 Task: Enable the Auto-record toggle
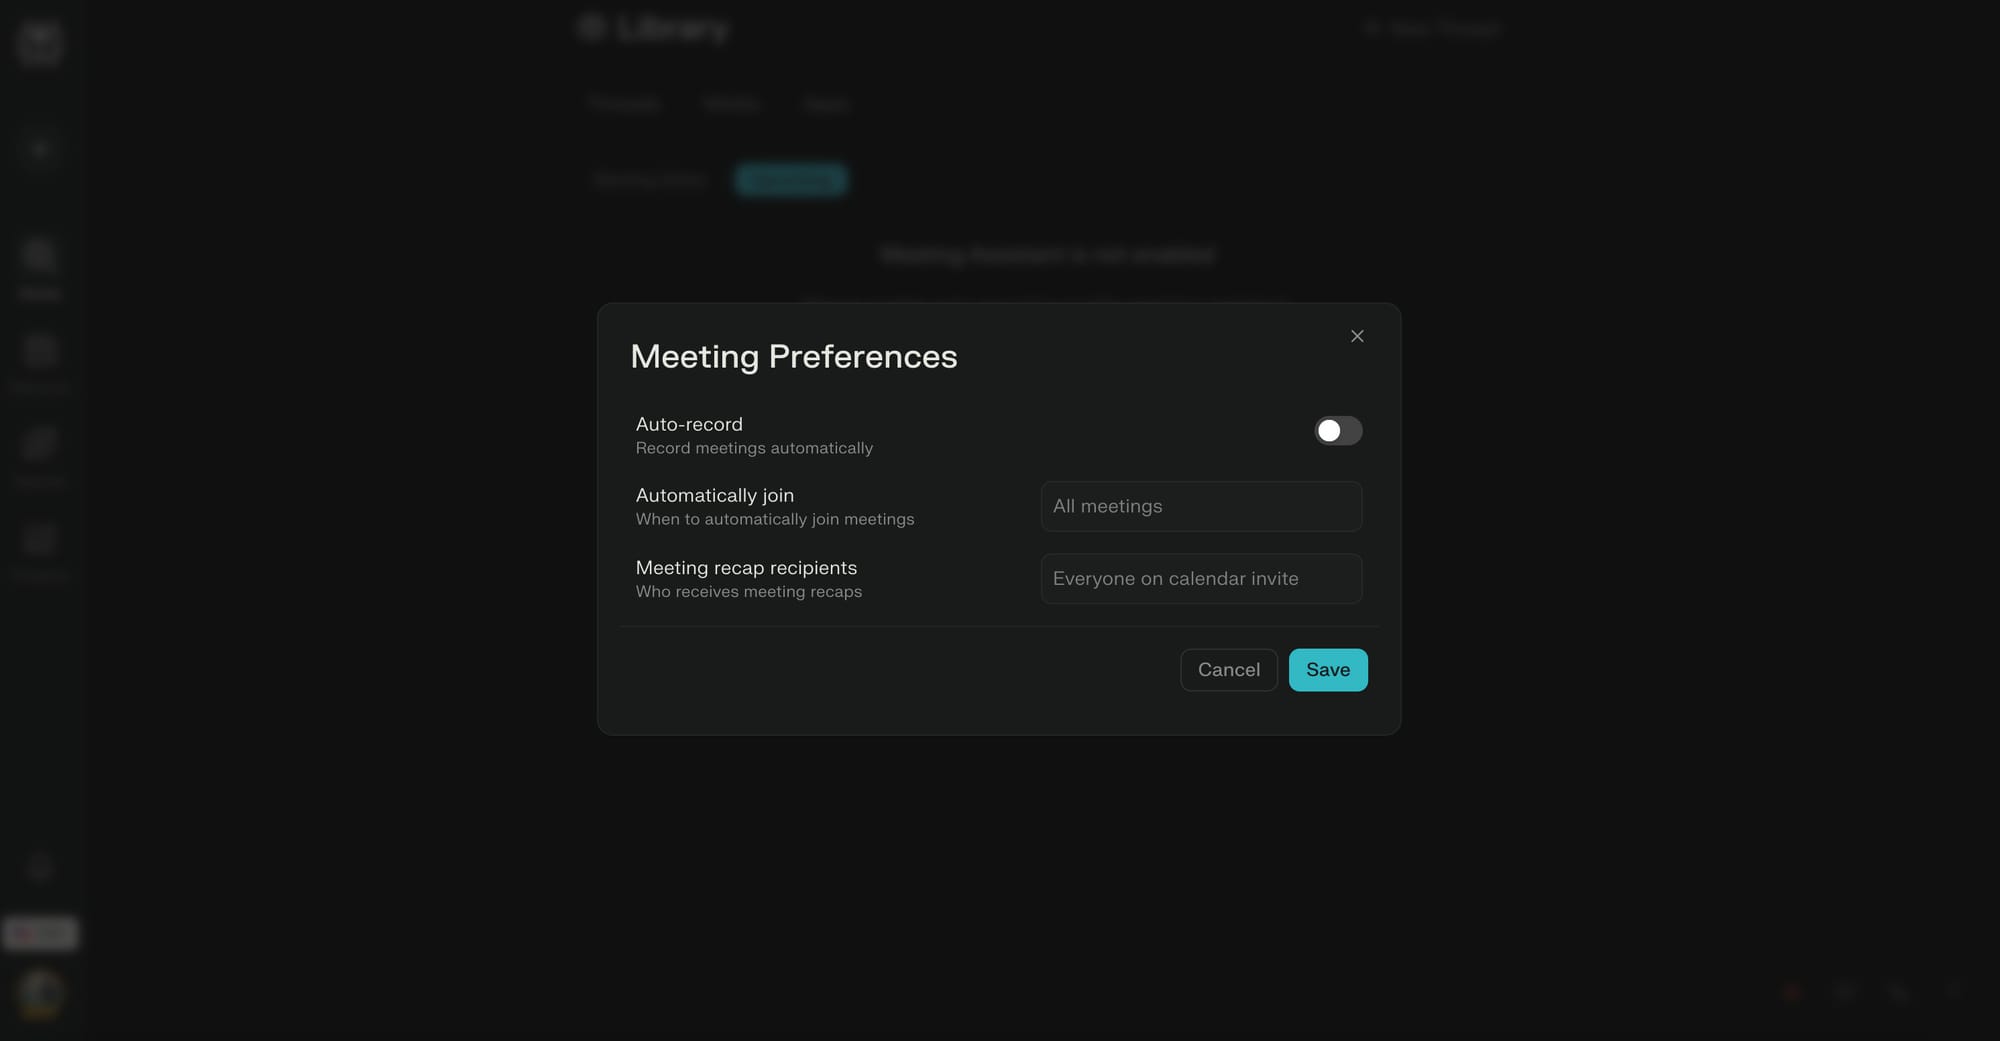[1338, 431]
